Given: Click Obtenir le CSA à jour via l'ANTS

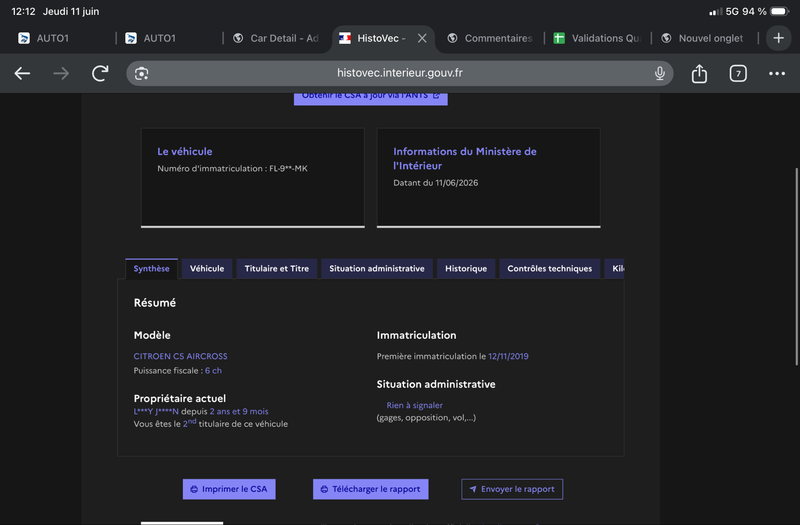Looking at the screenshot, I should (x=370, y=98).
